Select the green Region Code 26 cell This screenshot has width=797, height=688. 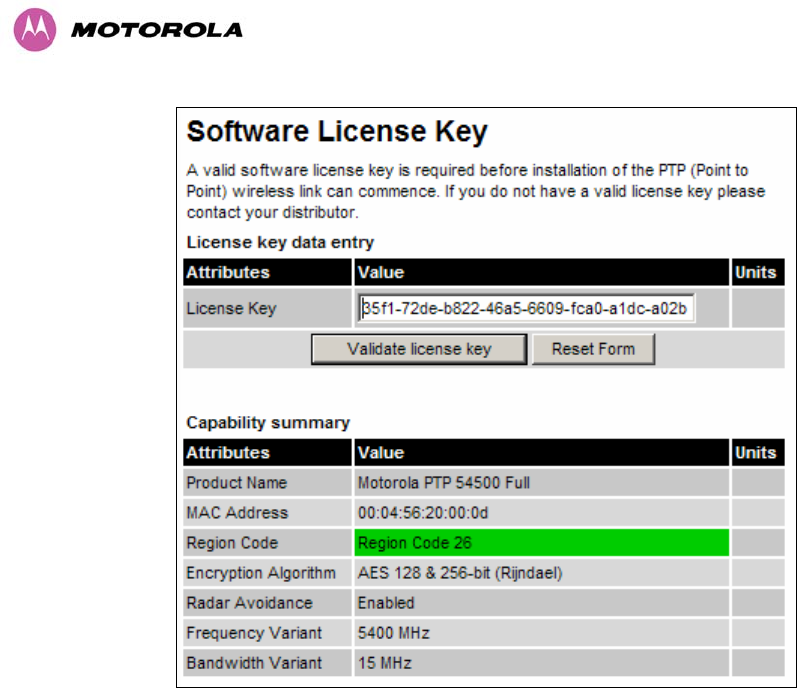coord(541,543)
